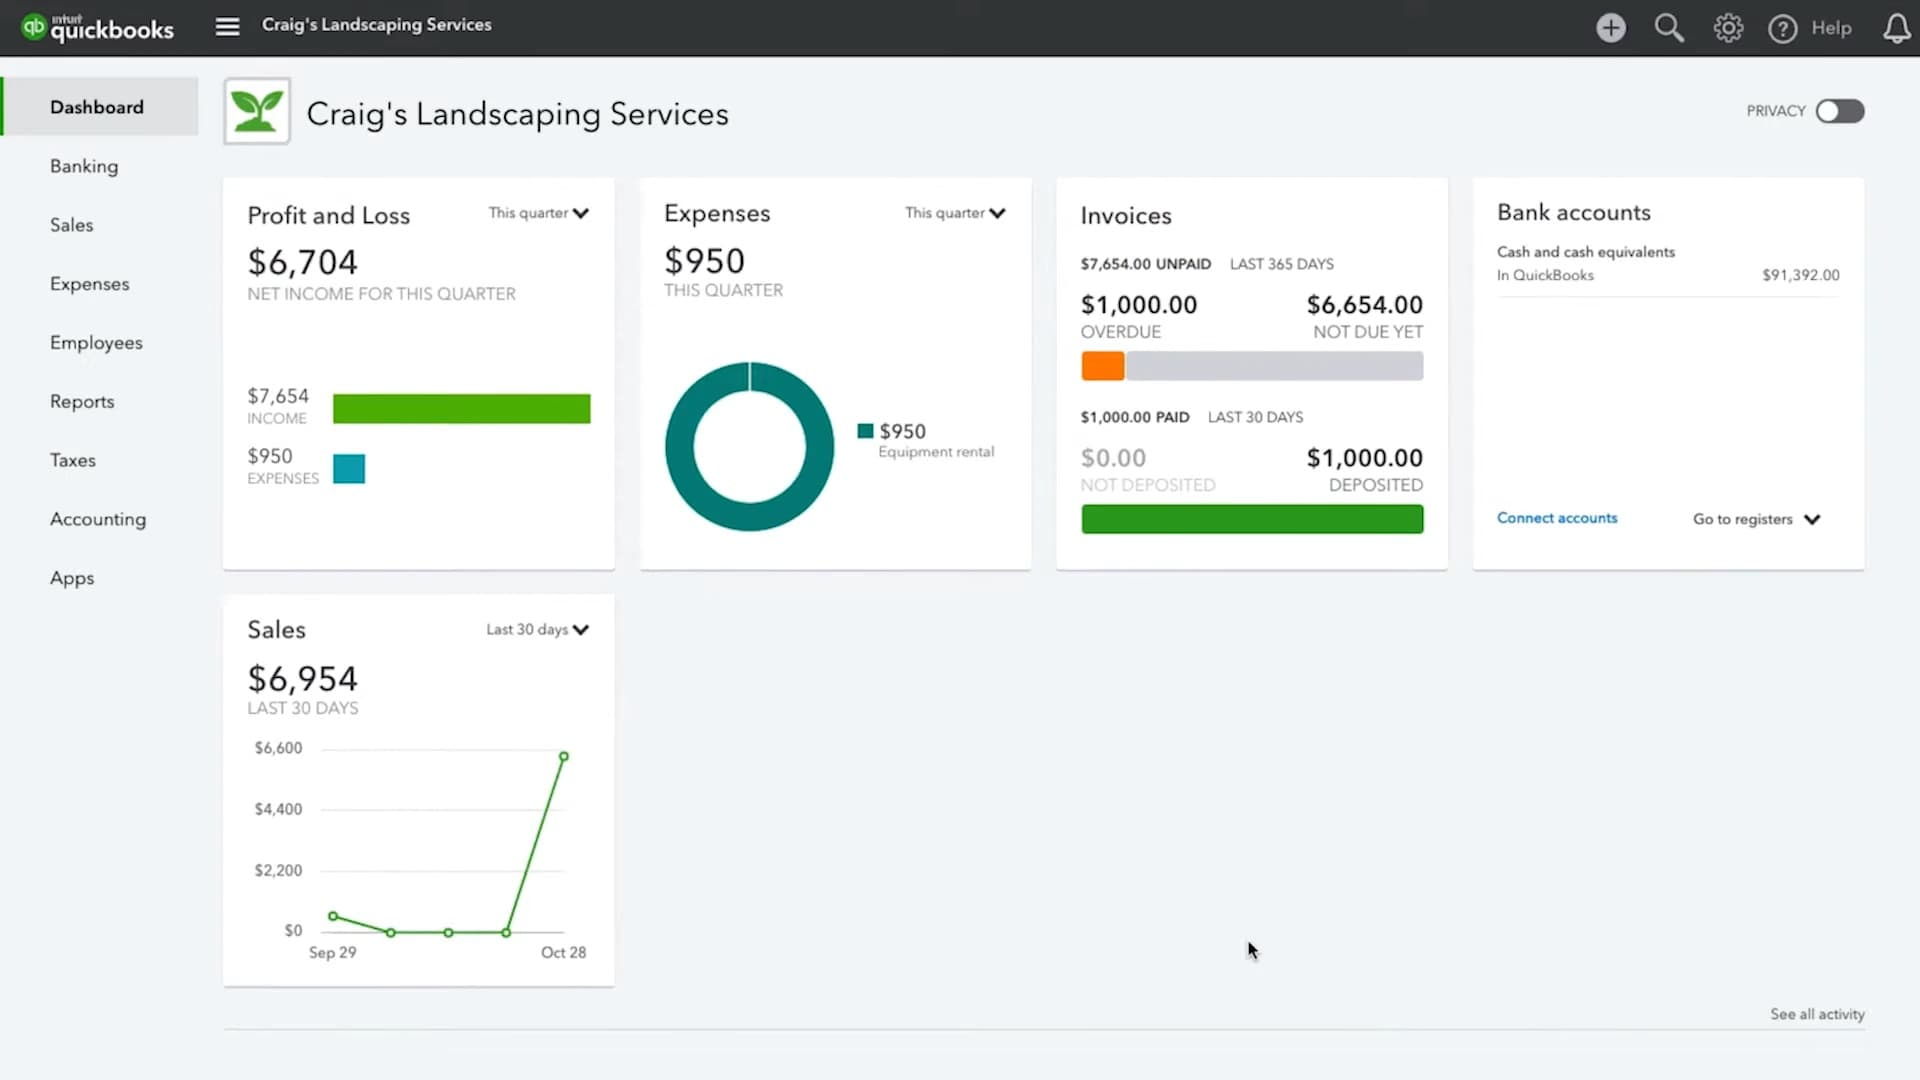Open Sales Last 30 days dropdown
This screenshot has height=1080, width=1920.
pos(538,629)
